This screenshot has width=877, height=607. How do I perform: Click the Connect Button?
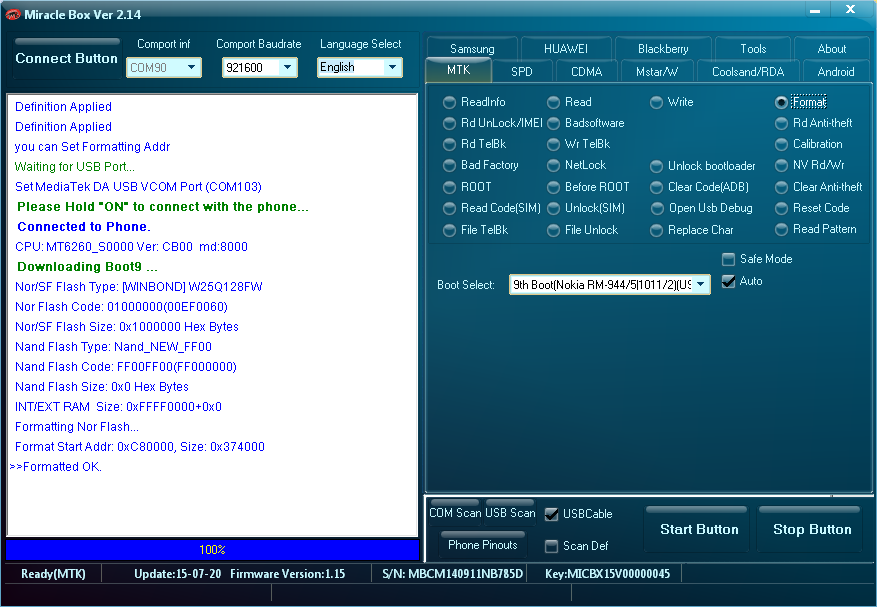point(67,58)
